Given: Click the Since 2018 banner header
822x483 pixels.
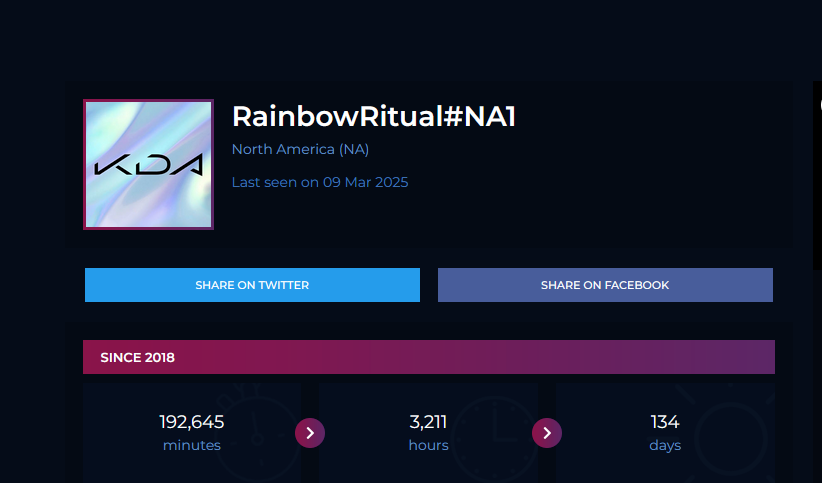Looking at the screenshot, I should pyautogui.click(x=428, y=357).
